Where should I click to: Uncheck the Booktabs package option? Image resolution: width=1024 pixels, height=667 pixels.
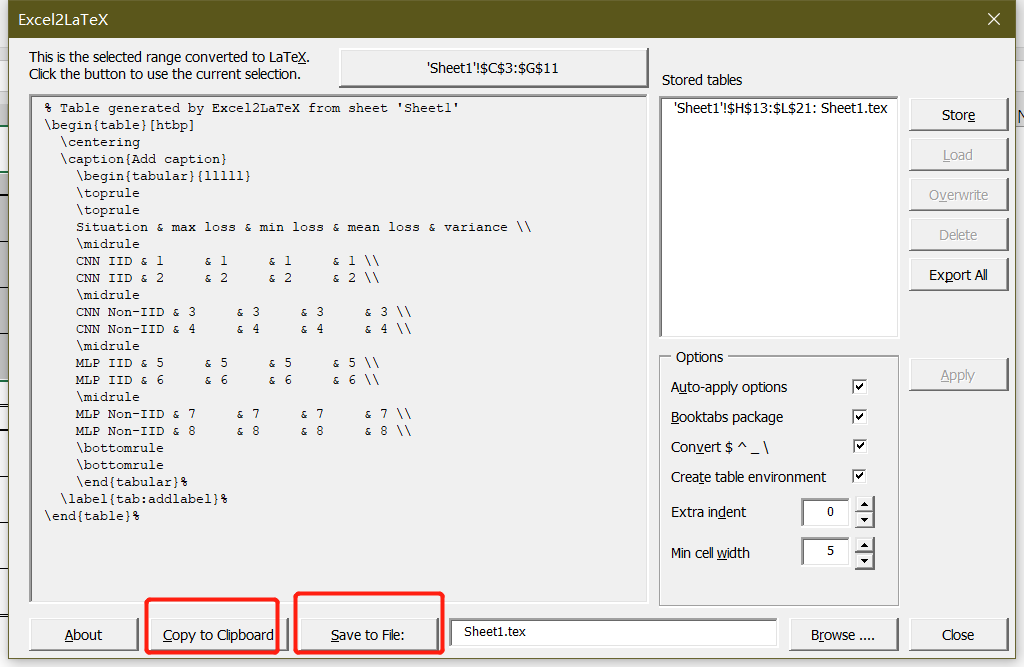pyautogui.click(x=858, y=417)
